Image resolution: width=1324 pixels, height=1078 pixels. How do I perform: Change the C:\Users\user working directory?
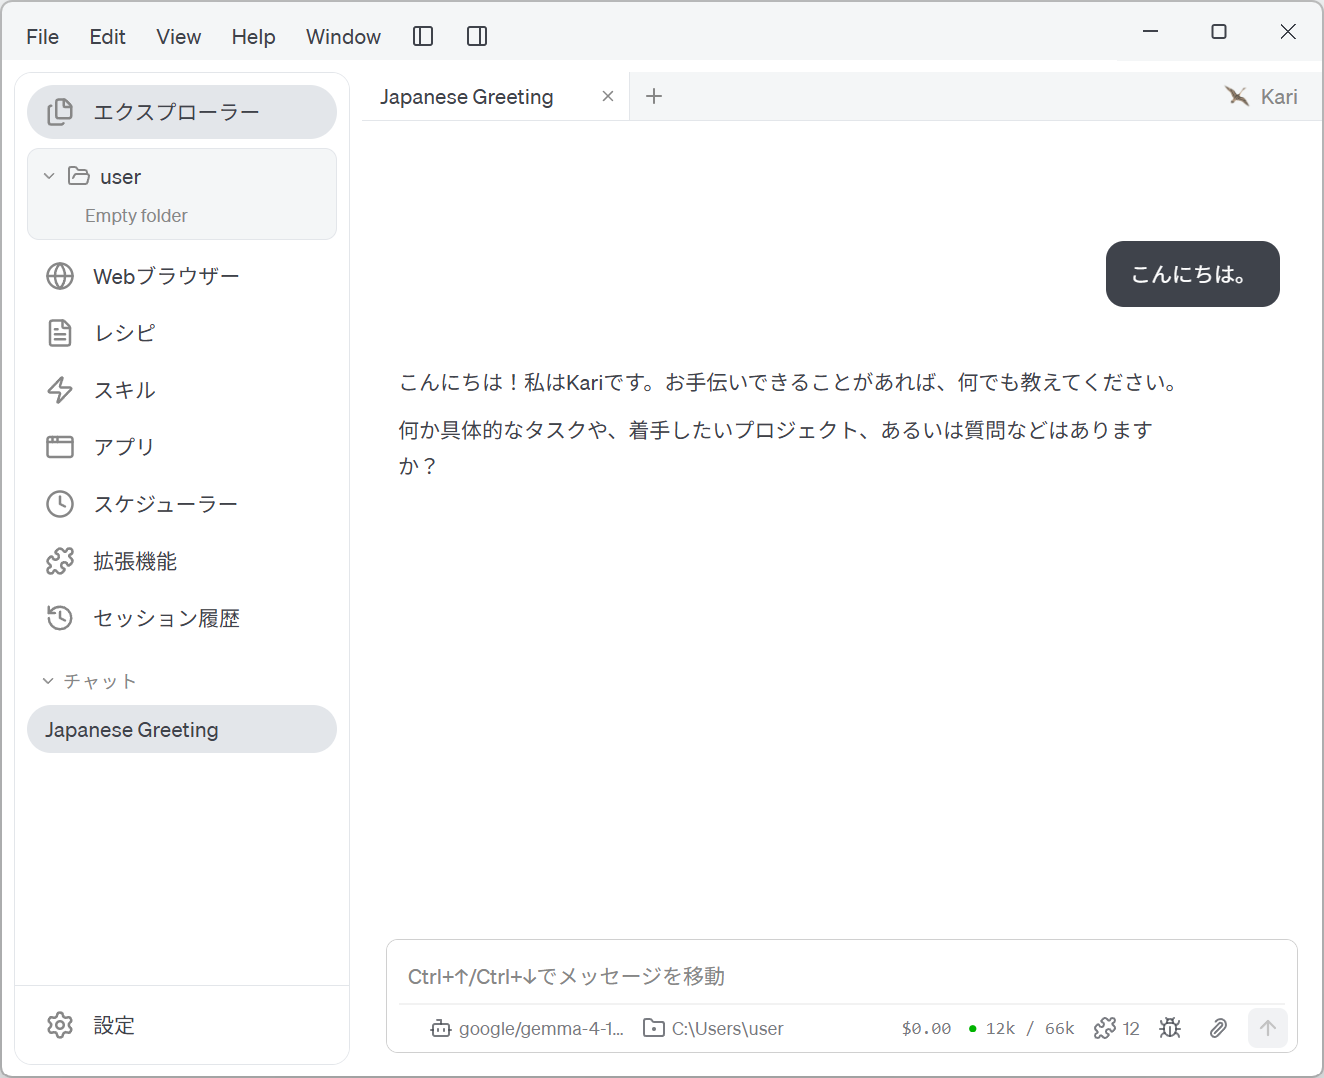point(713,1028)
